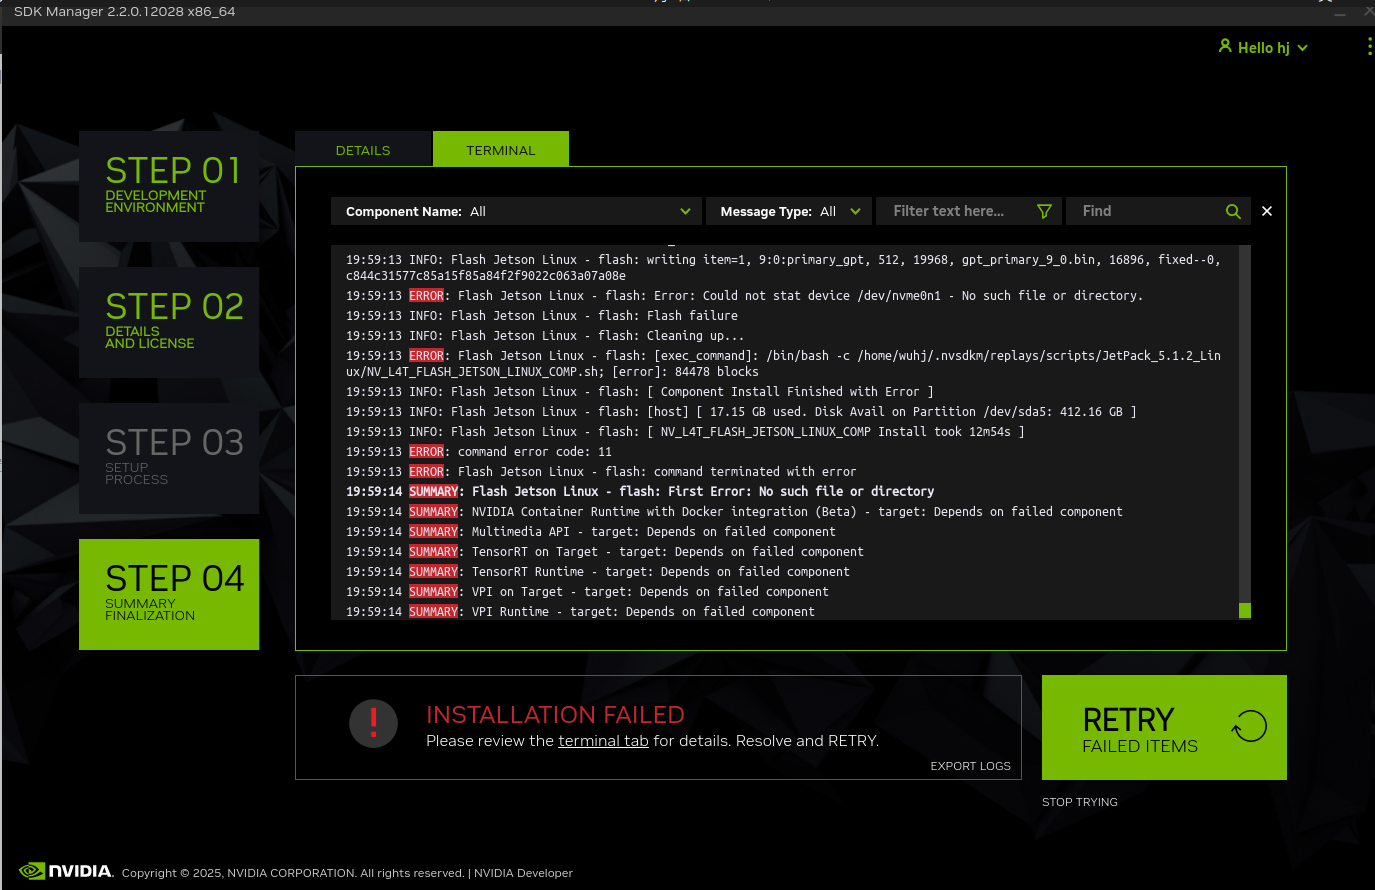
Task: Click the 'Cleaning up...' log line
Action: click(545, 336)
